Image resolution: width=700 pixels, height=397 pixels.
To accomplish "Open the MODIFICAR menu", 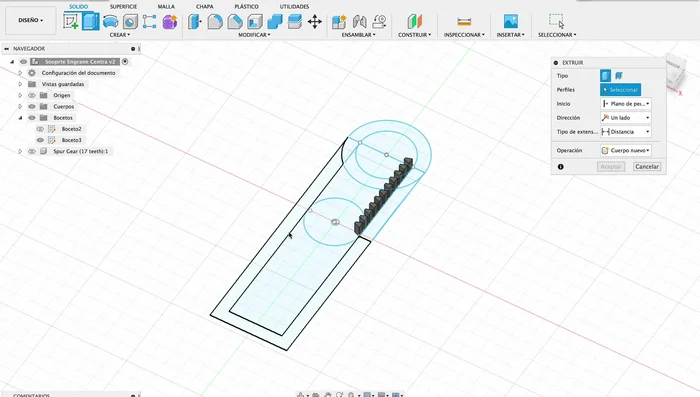I will pos(254,35).
